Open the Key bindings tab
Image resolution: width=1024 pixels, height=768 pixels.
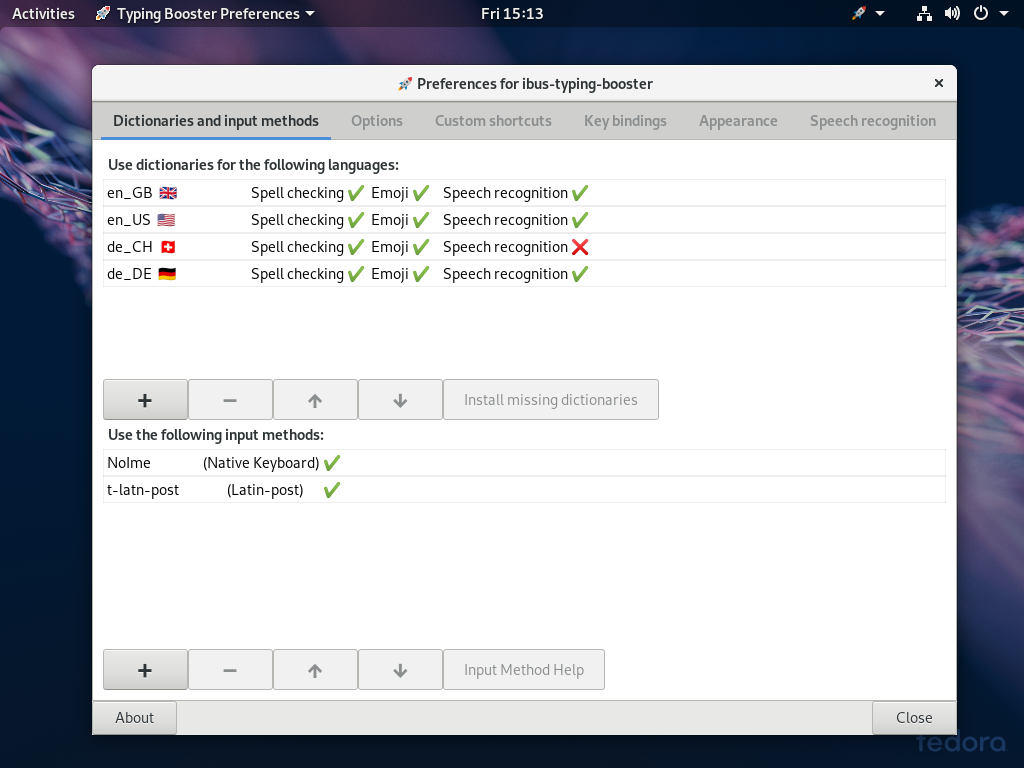point(625,121)
